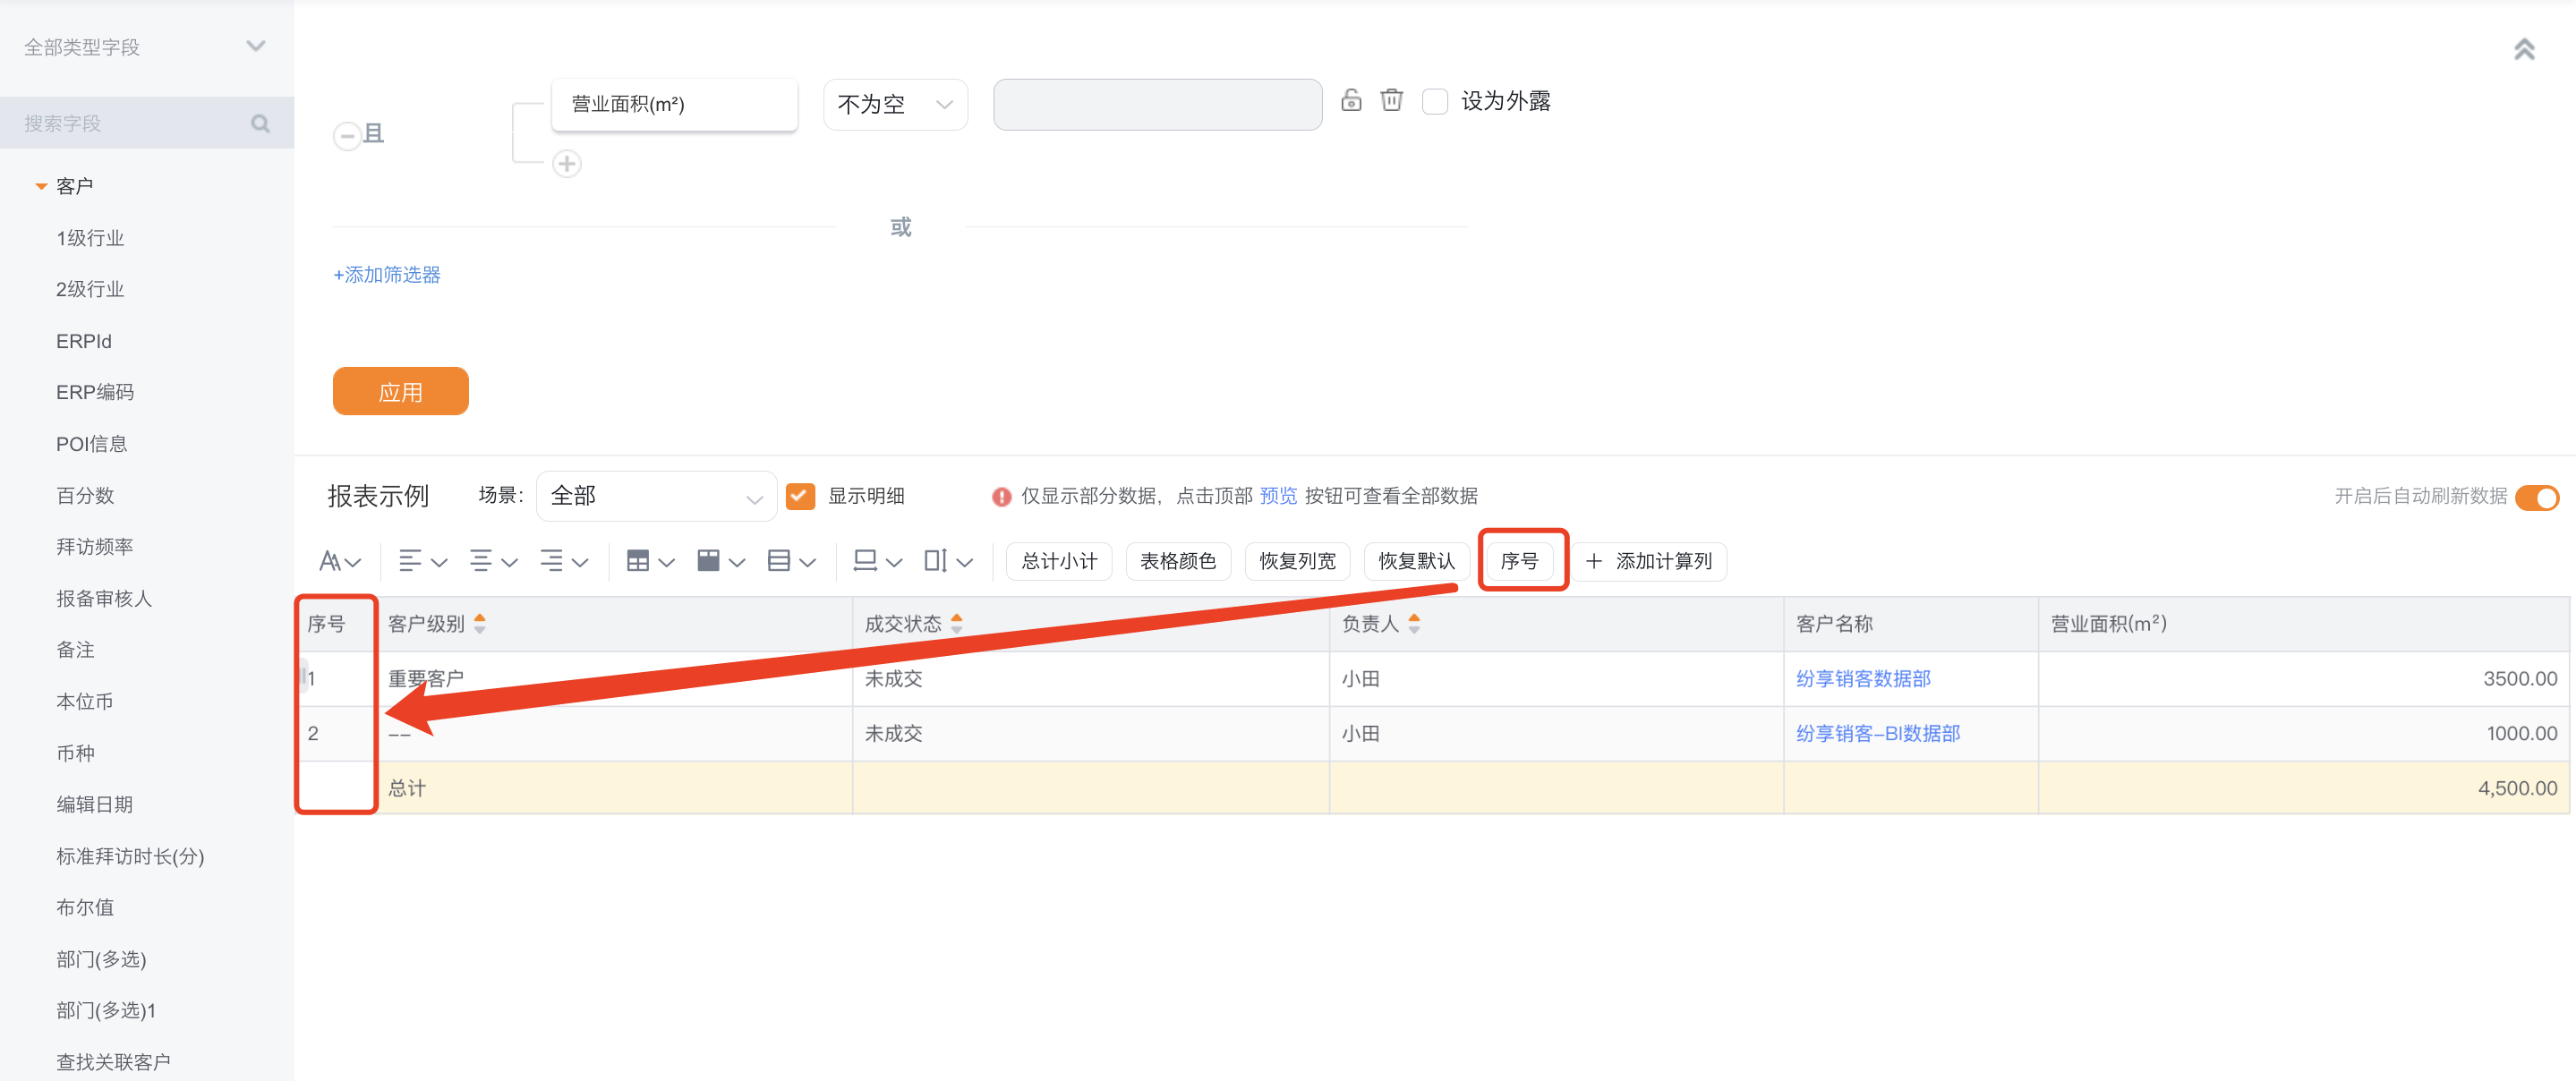Select POI信息 field

(92, 444)
